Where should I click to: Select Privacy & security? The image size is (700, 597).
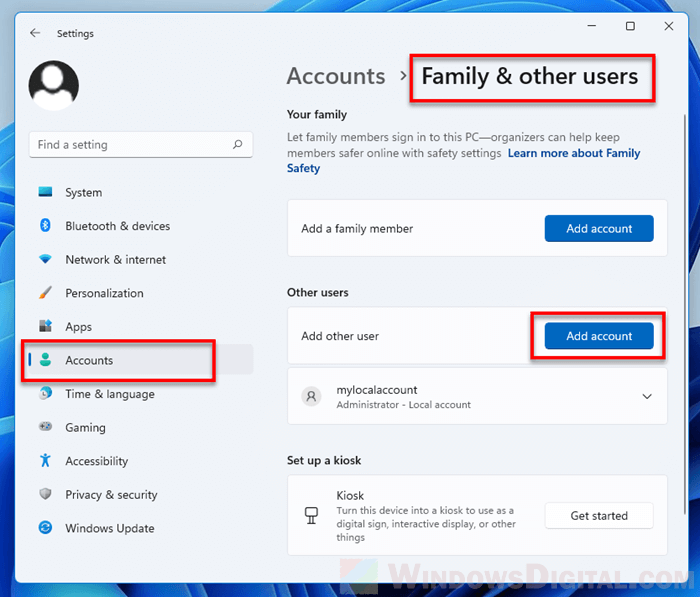coord(141,494)
